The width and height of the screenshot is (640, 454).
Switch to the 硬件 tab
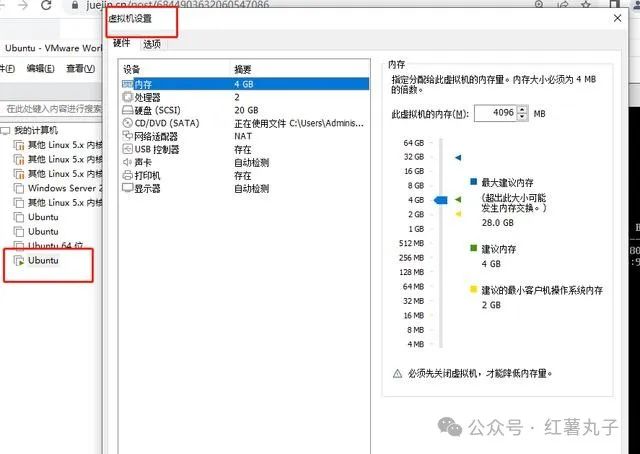click(122, 43)
